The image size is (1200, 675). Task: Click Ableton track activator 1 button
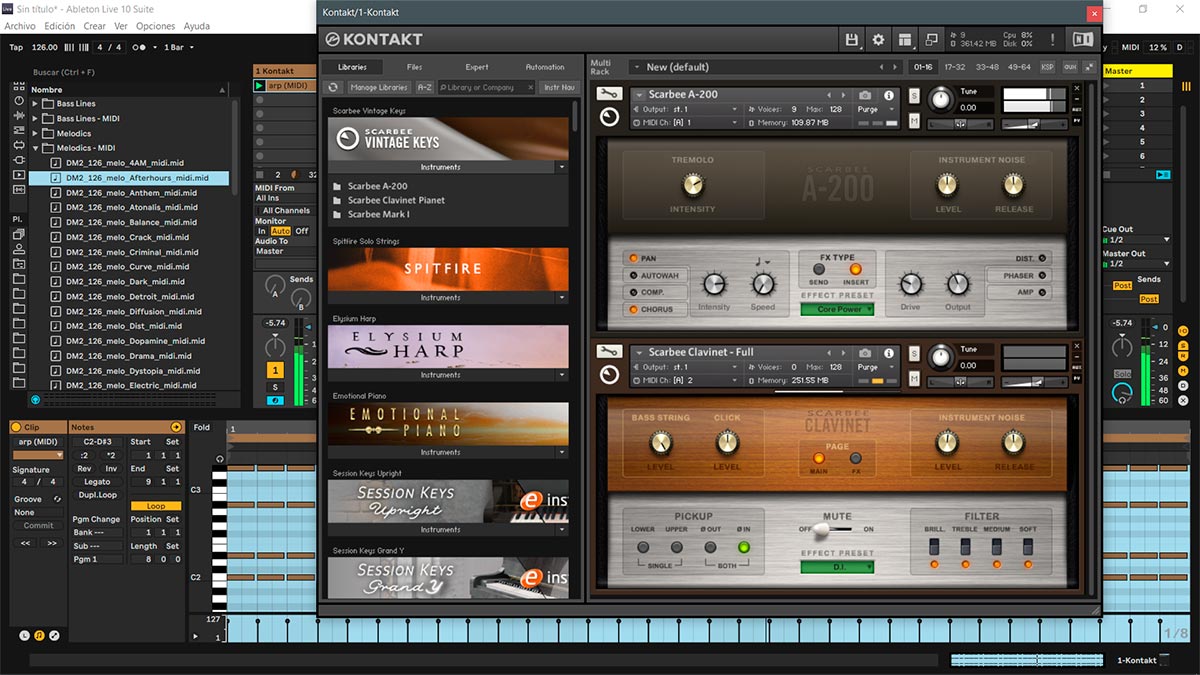pos(276,370)
